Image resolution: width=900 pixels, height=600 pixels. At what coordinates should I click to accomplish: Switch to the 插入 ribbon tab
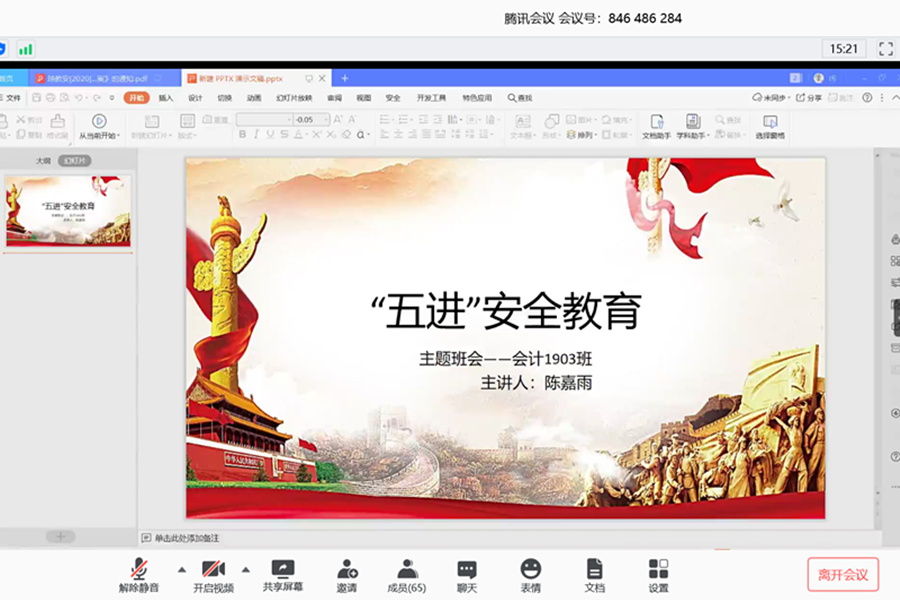[166, 98]
